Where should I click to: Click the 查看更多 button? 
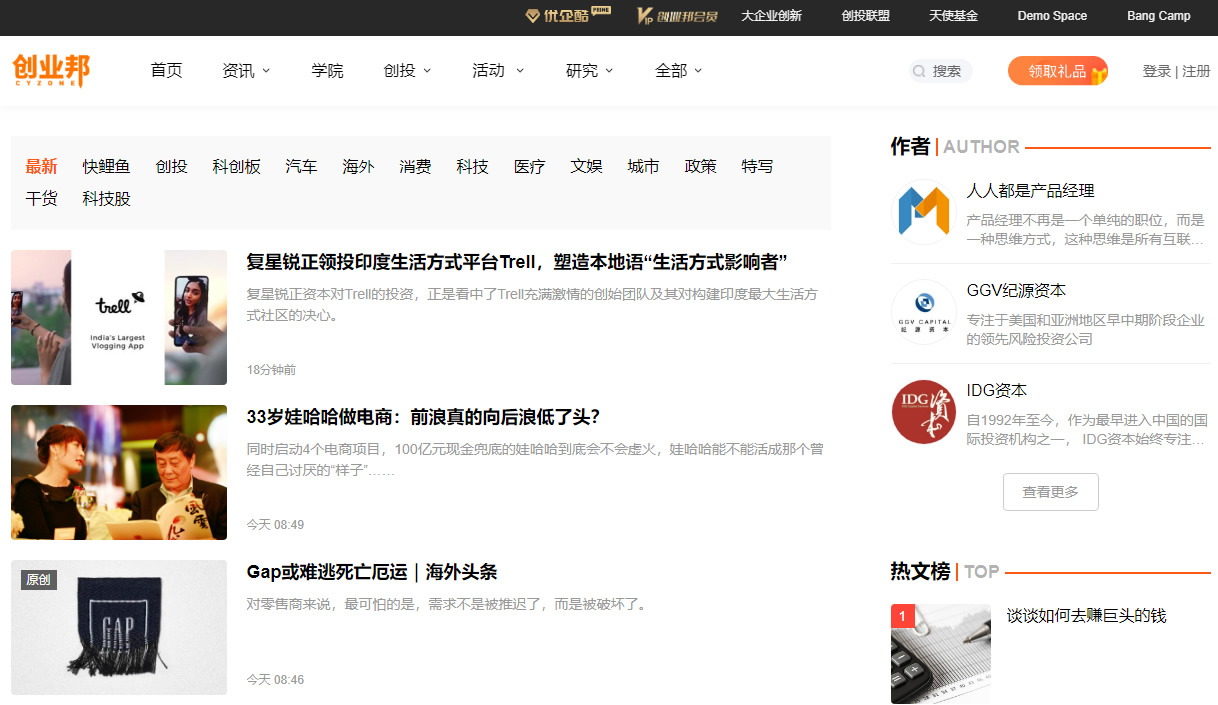point(1050,491)
